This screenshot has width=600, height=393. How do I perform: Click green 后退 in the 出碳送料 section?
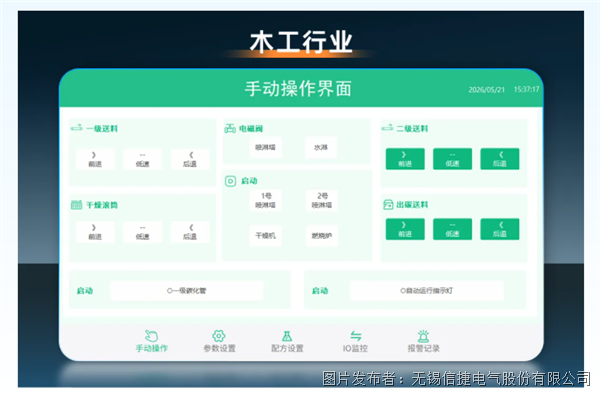point(500,229)
